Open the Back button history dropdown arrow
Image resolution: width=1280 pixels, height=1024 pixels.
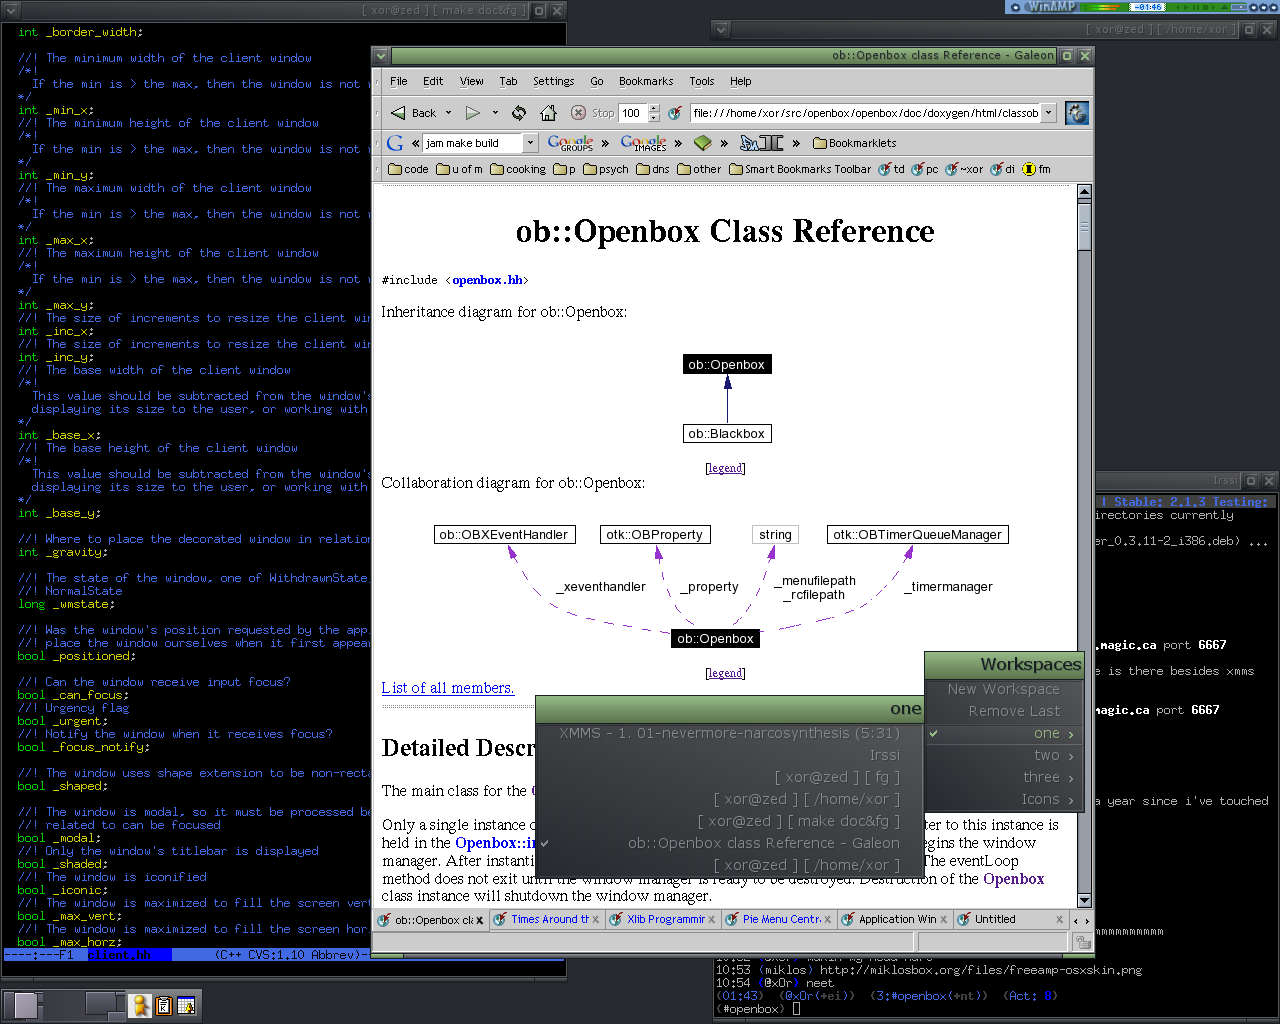[448, 113]
